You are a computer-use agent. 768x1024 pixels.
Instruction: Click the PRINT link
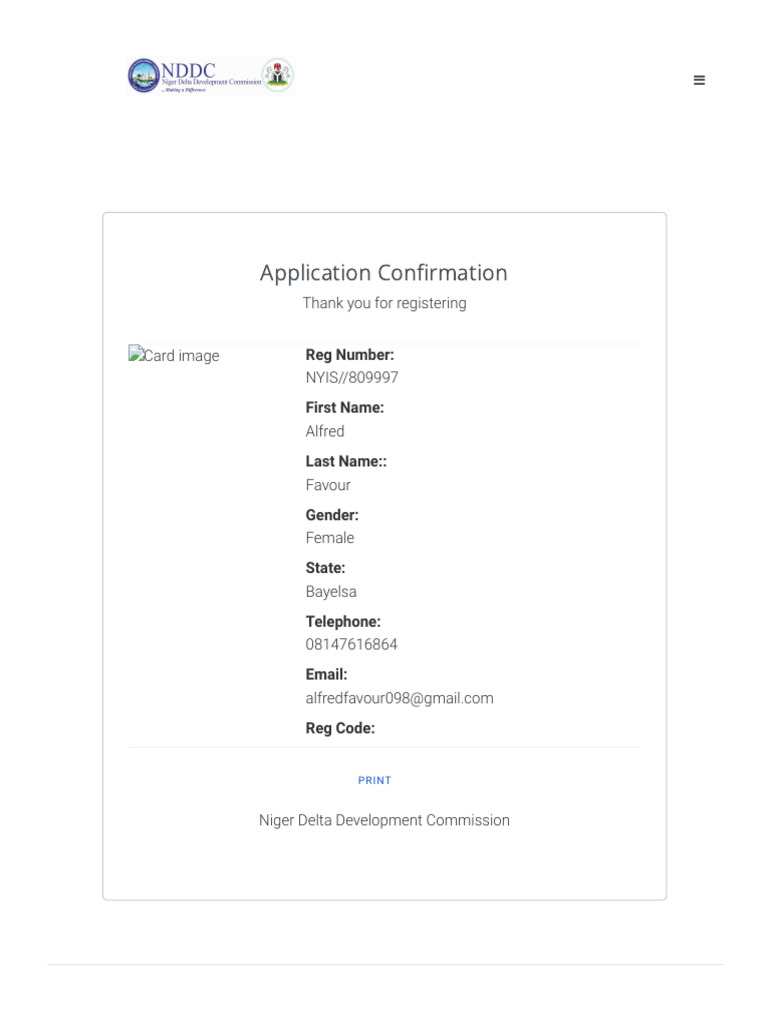click(375, 780)
